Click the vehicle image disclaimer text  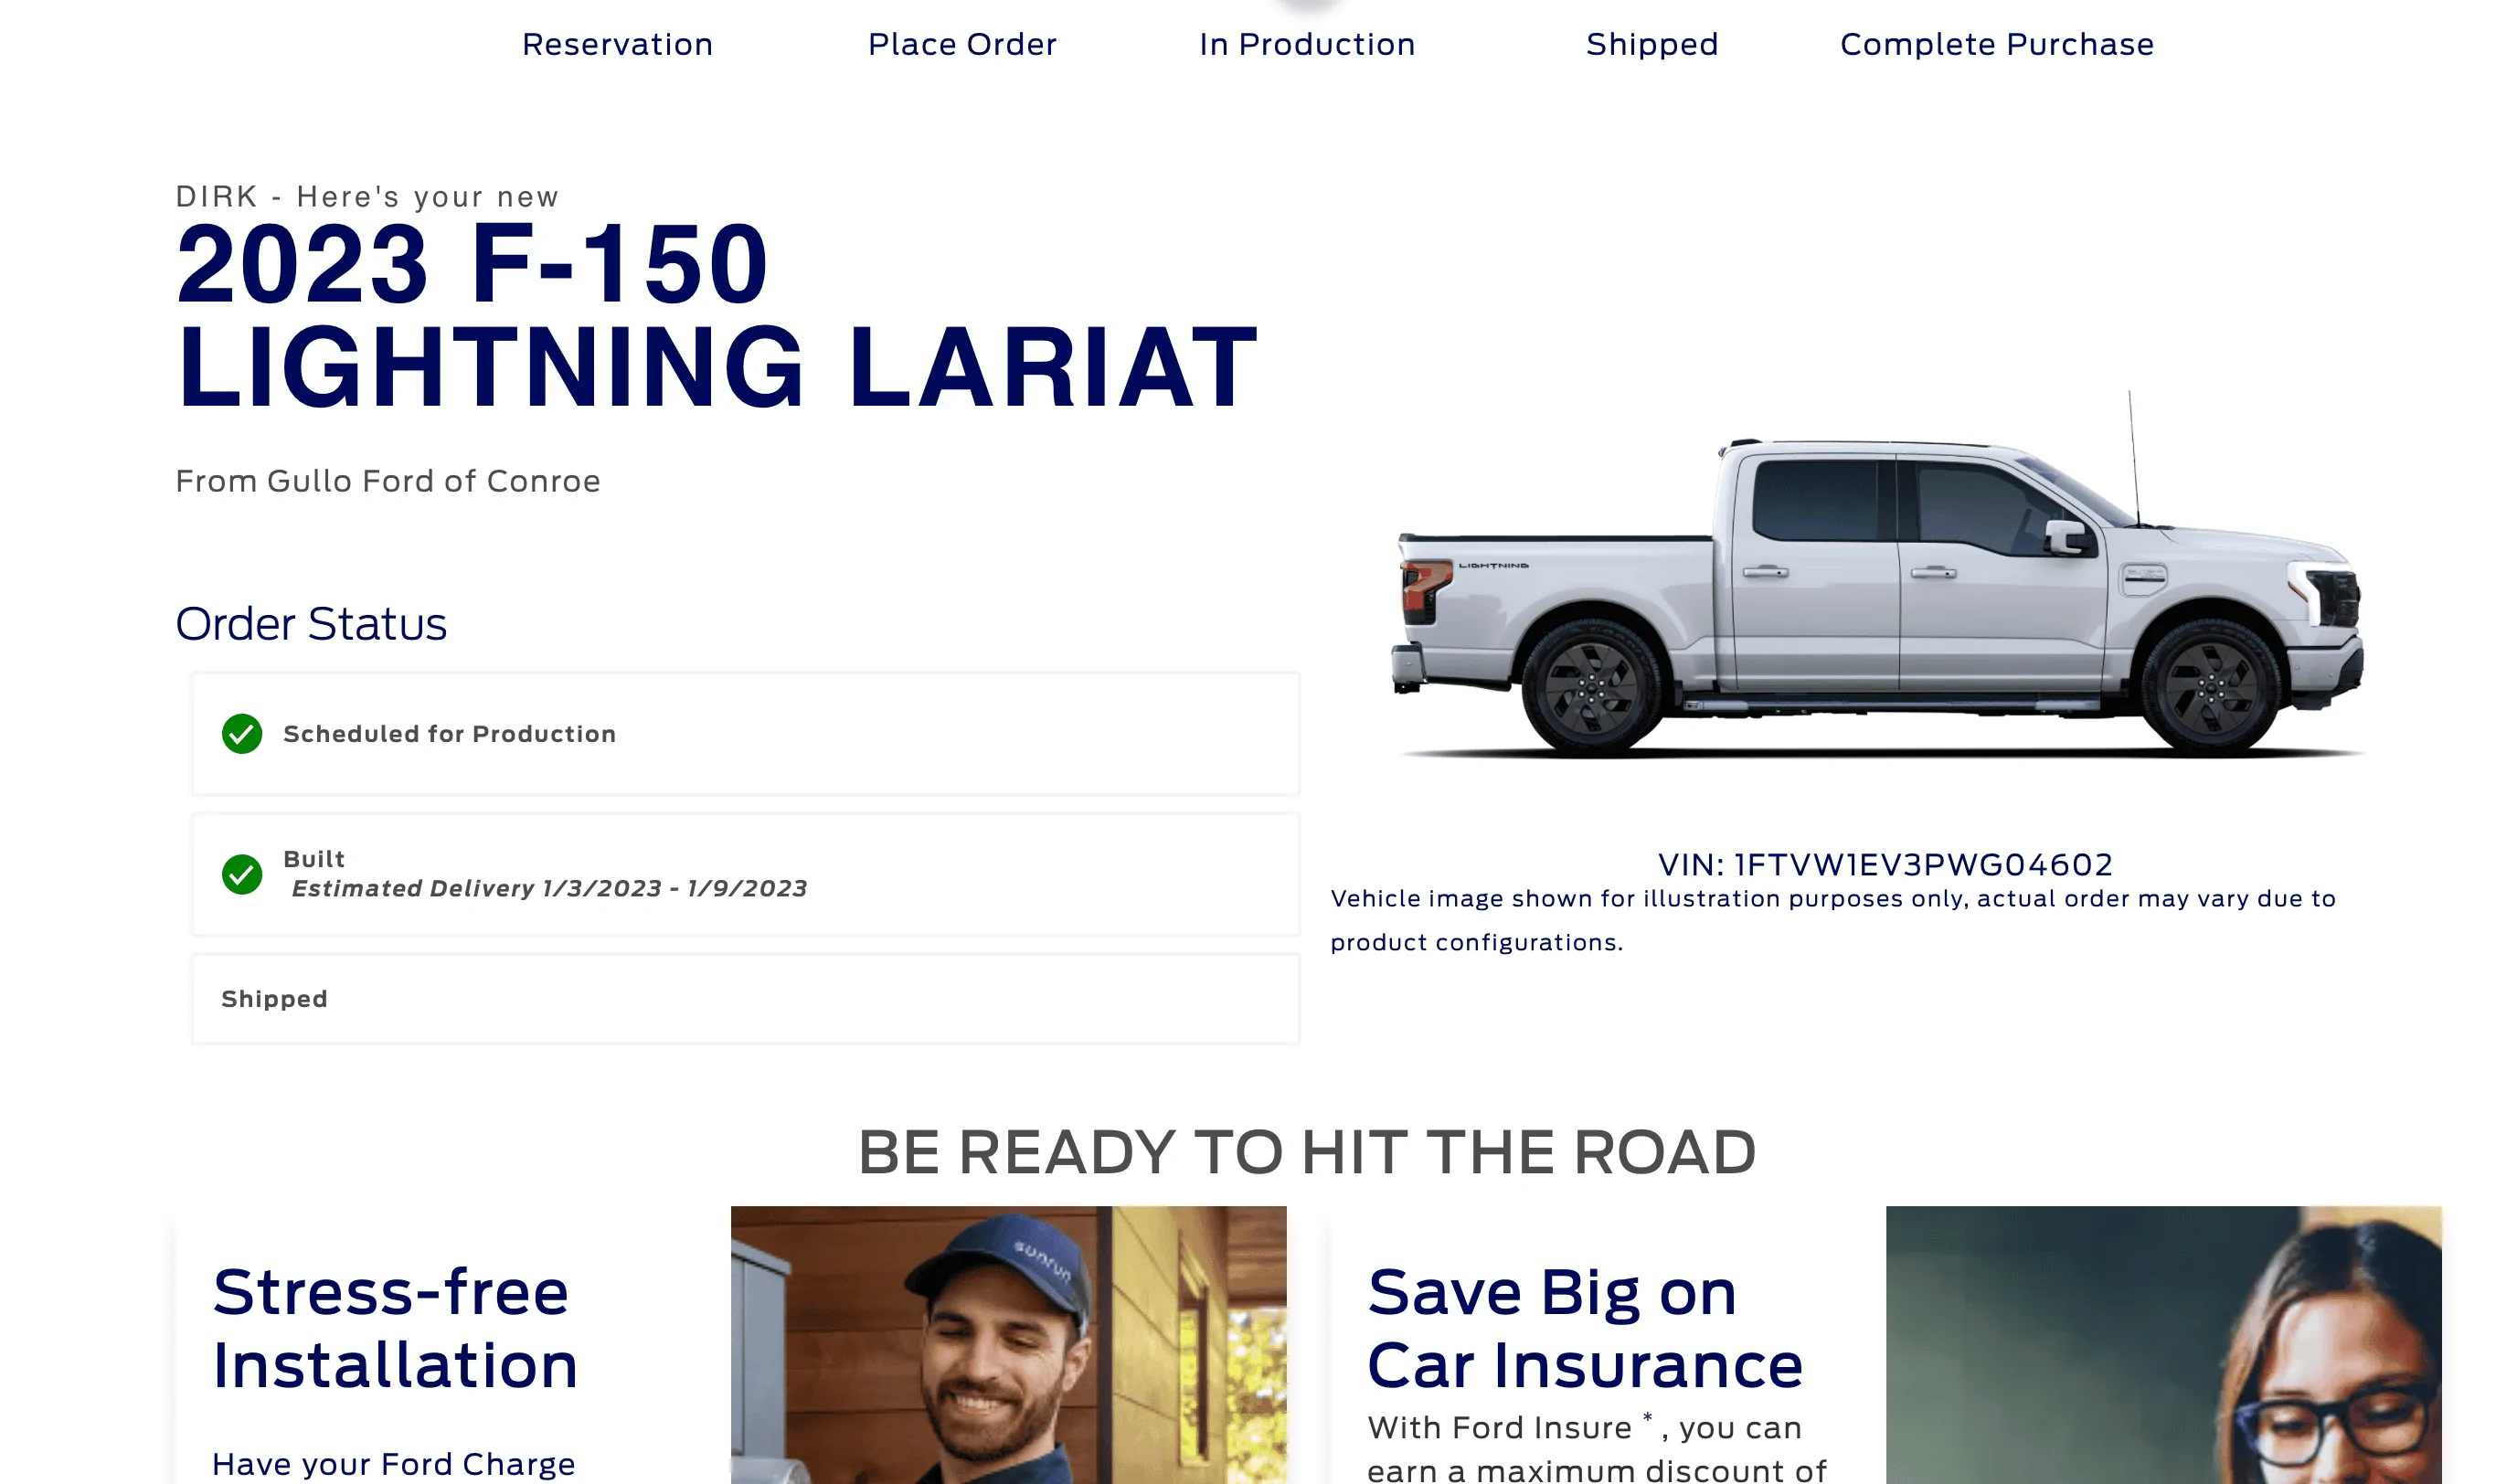coord(1832,920)
